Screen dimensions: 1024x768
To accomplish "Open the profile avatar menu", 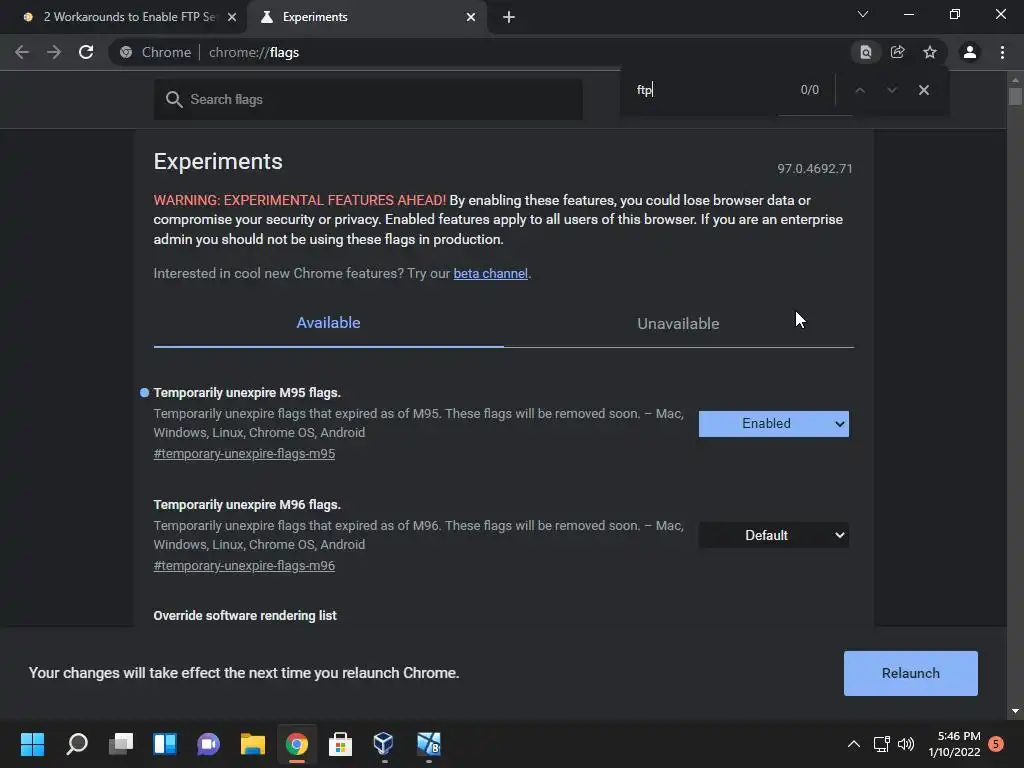I will (970, 52).
